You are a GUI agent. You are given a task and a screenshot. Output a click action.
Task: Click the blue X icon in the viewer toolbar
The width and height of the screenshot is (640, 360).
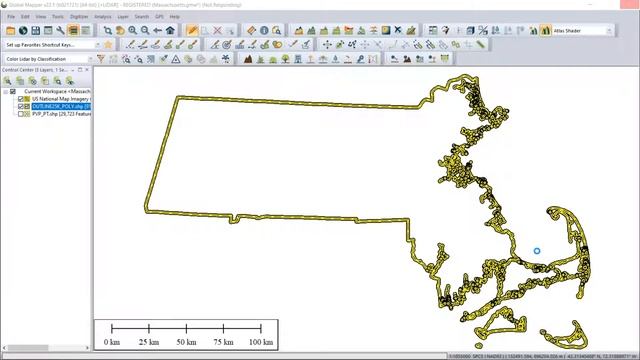[x=398, y=31]
